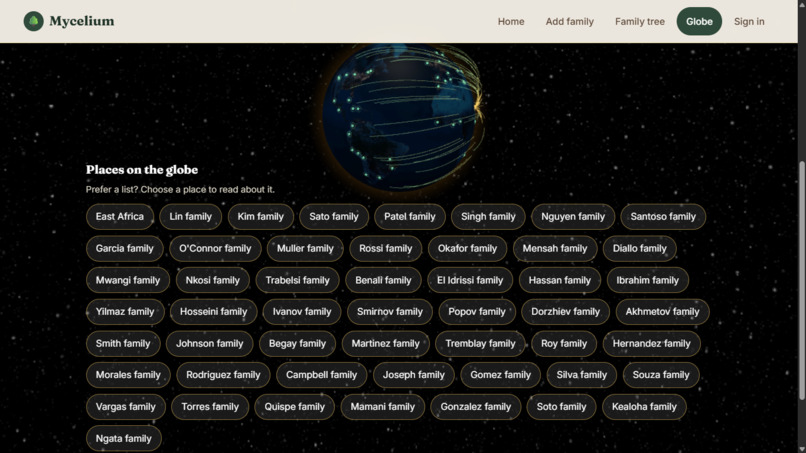Open Morales family place
Image resolution: width=806 pixels, height=453 pixels.
click(127, 375)
